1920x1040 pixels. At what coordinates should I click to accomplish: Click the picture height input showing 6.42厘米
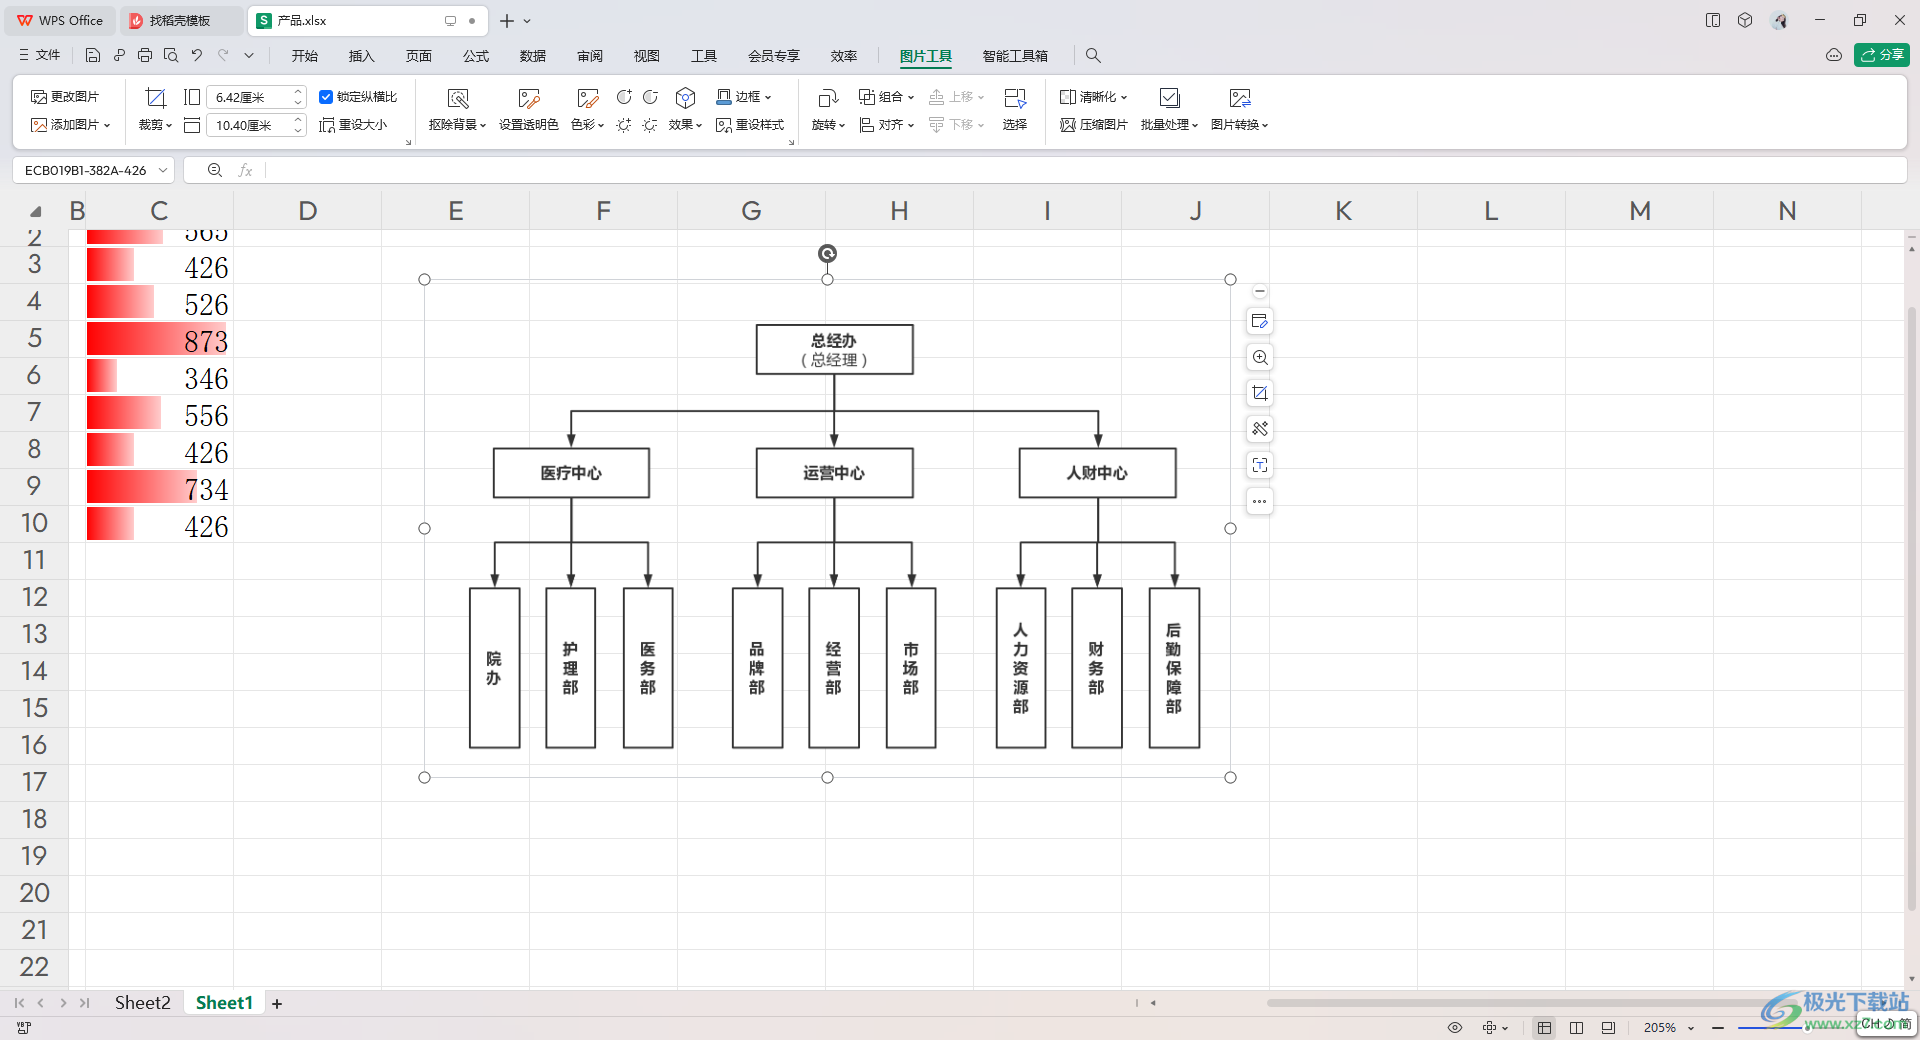pyautogui.click(x=254, y=97)
